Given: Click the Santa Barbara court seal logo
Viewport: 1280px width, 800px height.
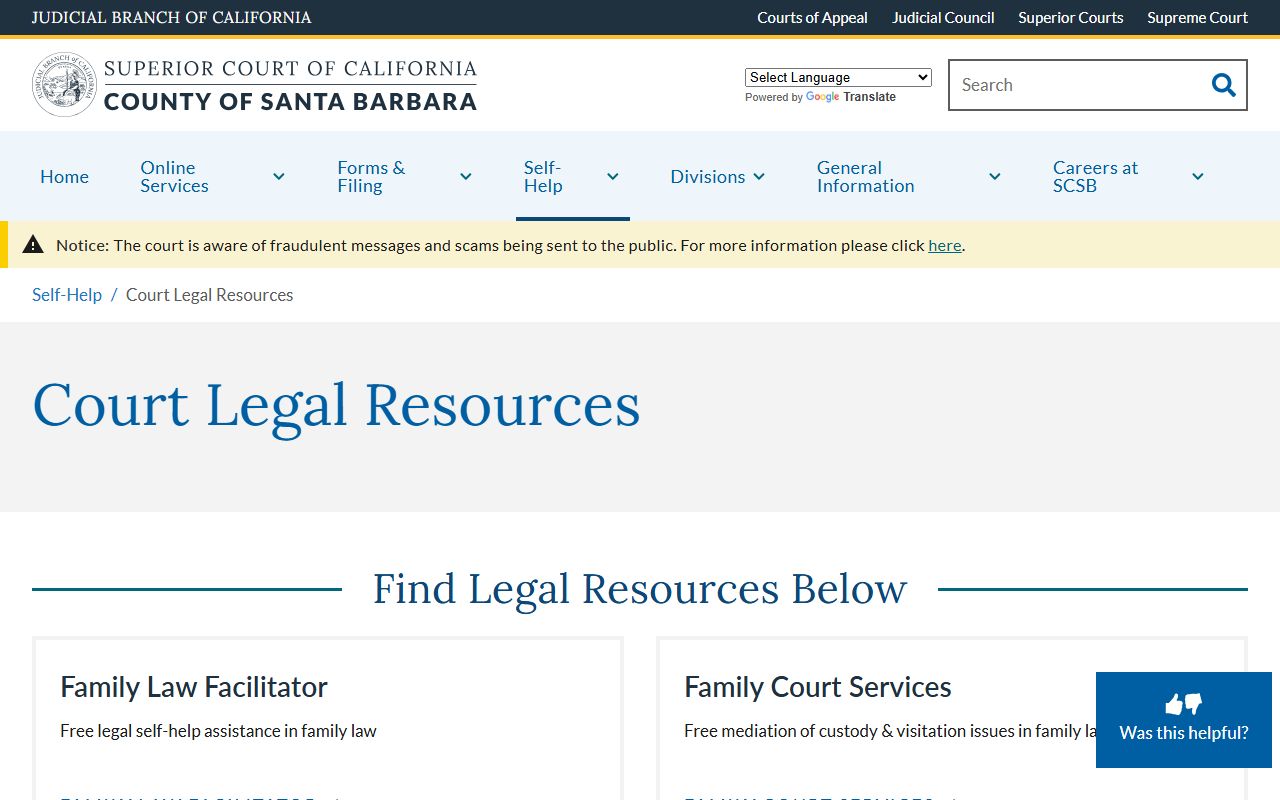Looking at the screenshot, I should pos(64,85).
